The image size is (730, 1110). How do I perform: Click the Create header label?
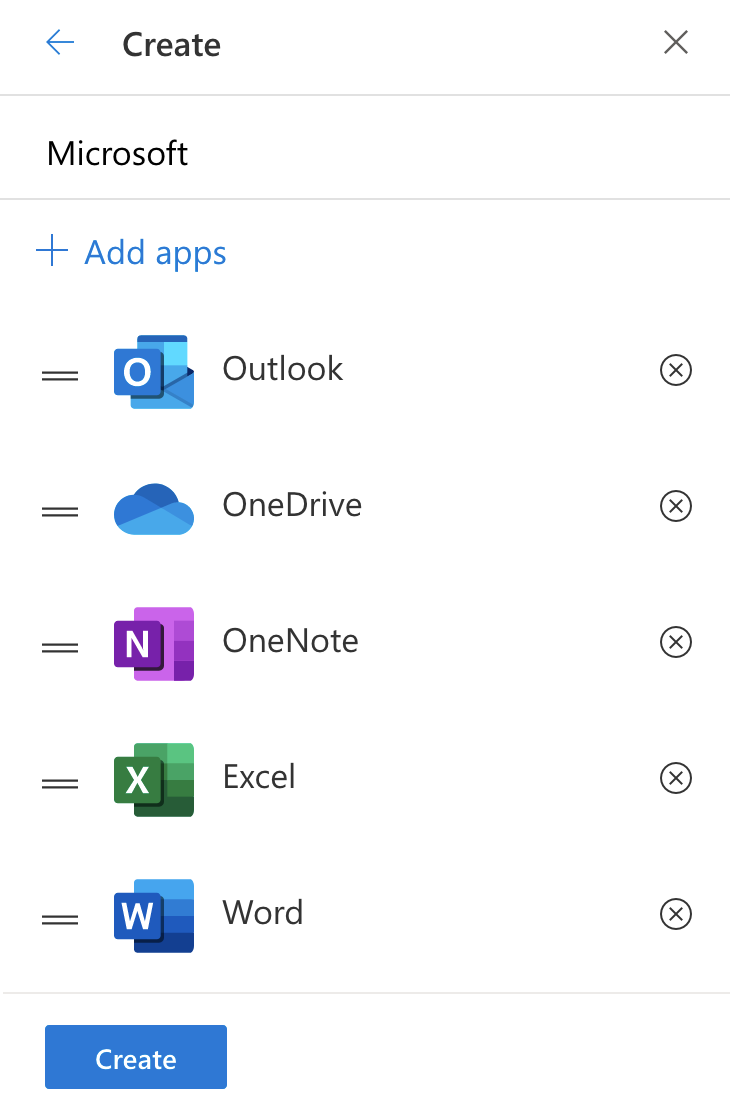tap(171, 44)
